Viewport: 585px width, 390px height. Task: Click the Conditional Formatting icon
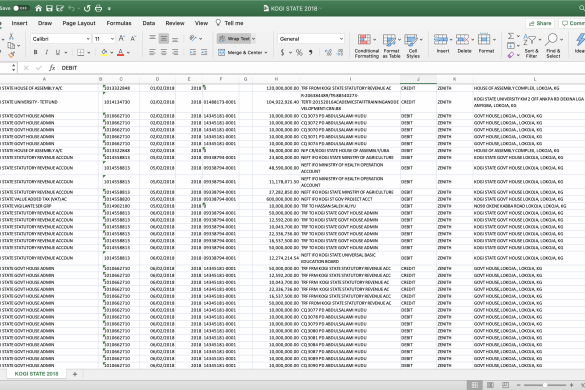tap(364, 40)
